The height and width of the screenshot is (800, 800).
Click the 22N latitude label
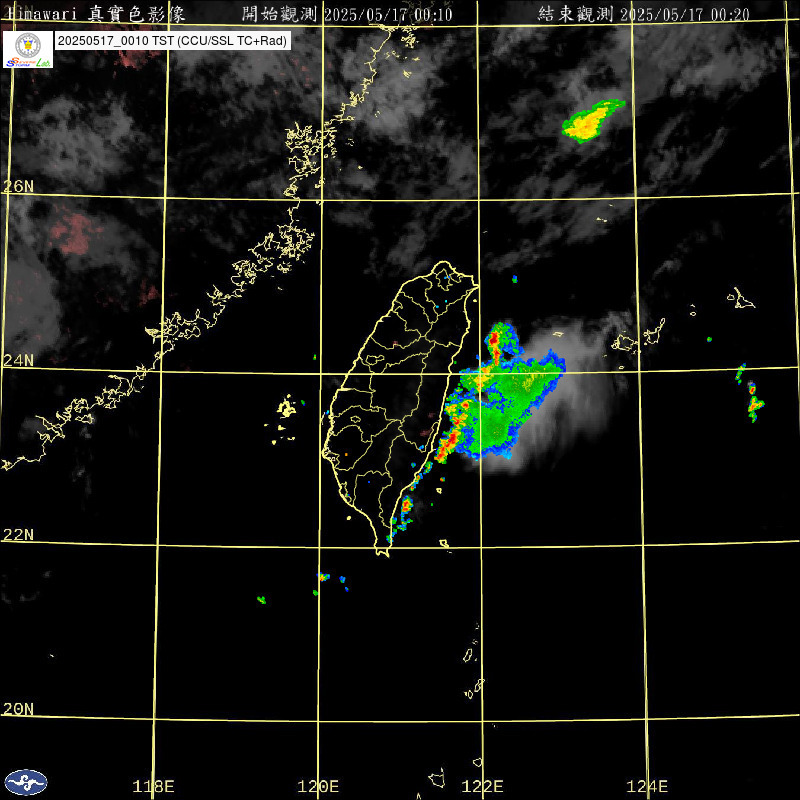(18, 535)
